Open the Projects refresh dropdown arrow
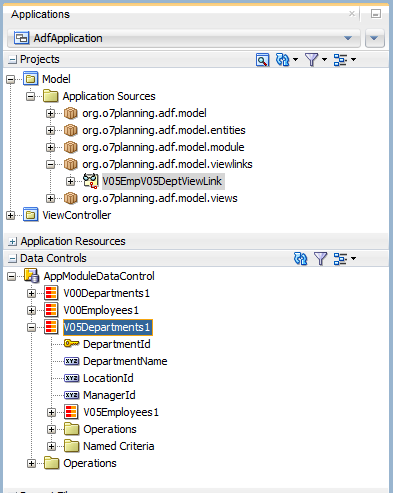Image resolution: width=393 pixels, height=493 pixels. [295, 60]
